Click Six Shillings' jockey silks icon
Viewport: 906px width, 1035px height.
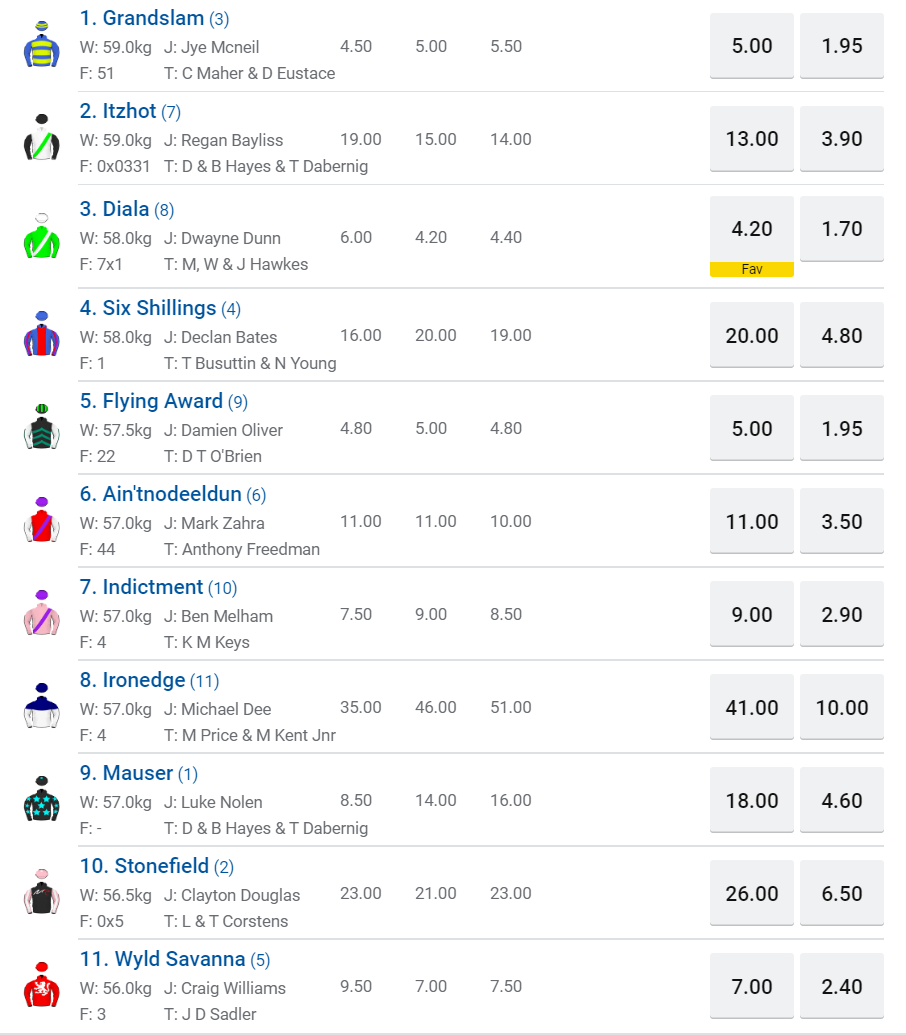41,335
